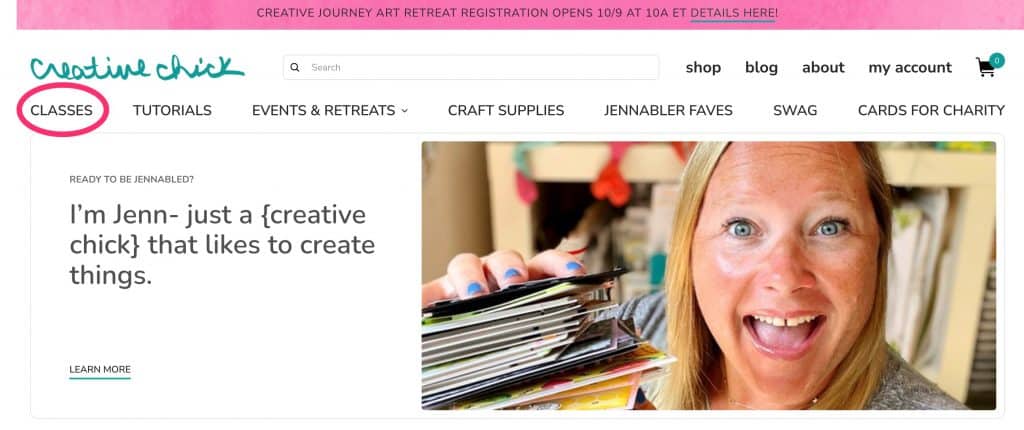Image resolution: width=1024 pixels, height=430 pixels.
Task: Open Jennabler Faves
Action: coord(668,110)
